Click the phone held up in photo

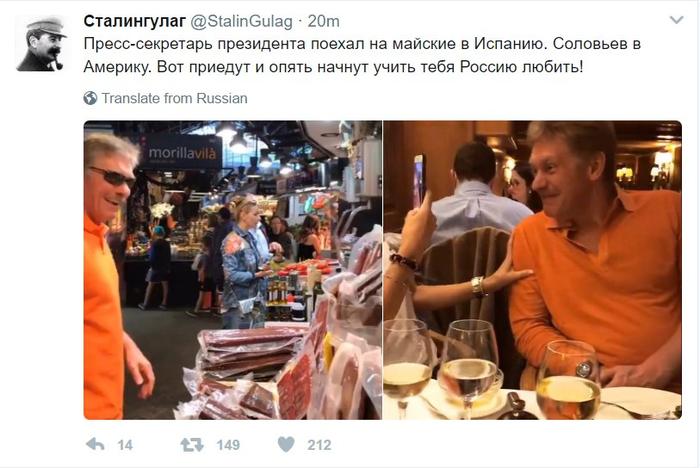[x=419, y=180]
